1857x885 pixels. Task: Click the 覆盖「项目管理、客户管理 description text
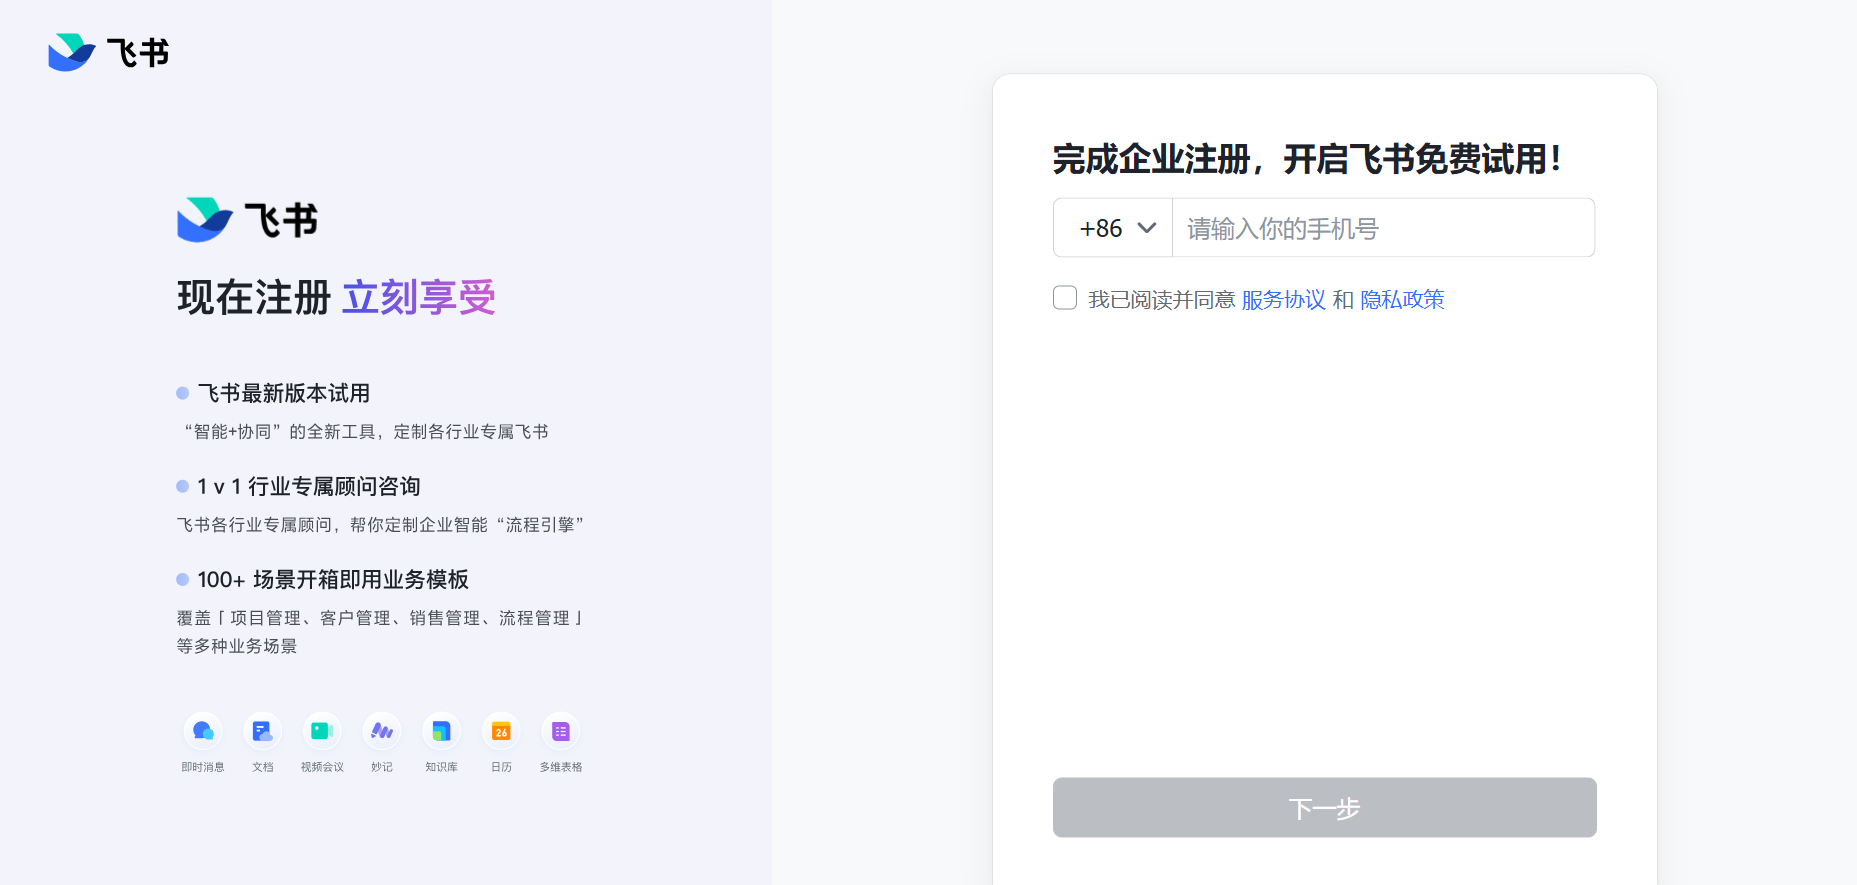click(x=381, y=632)
